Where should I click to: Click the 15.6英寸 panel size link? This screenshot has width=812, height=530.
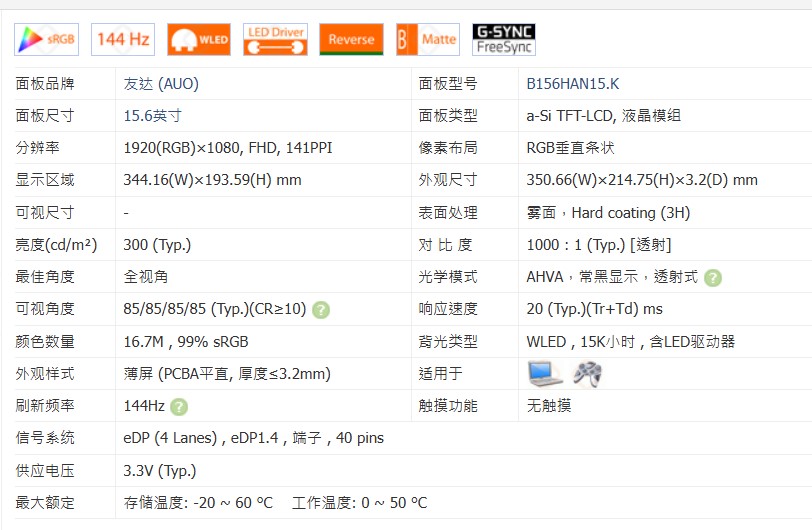152,116
